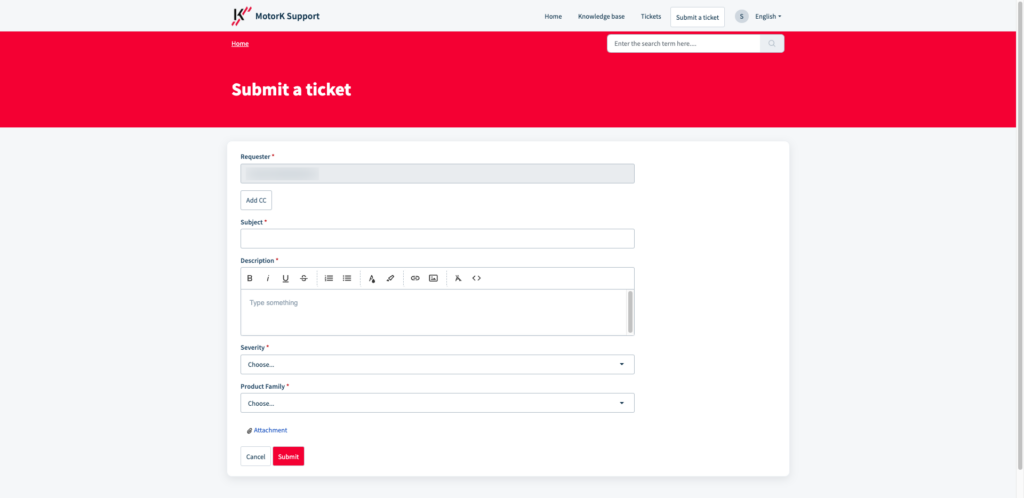
Task: Insert an image into description
Action: [x=433, y=278]
